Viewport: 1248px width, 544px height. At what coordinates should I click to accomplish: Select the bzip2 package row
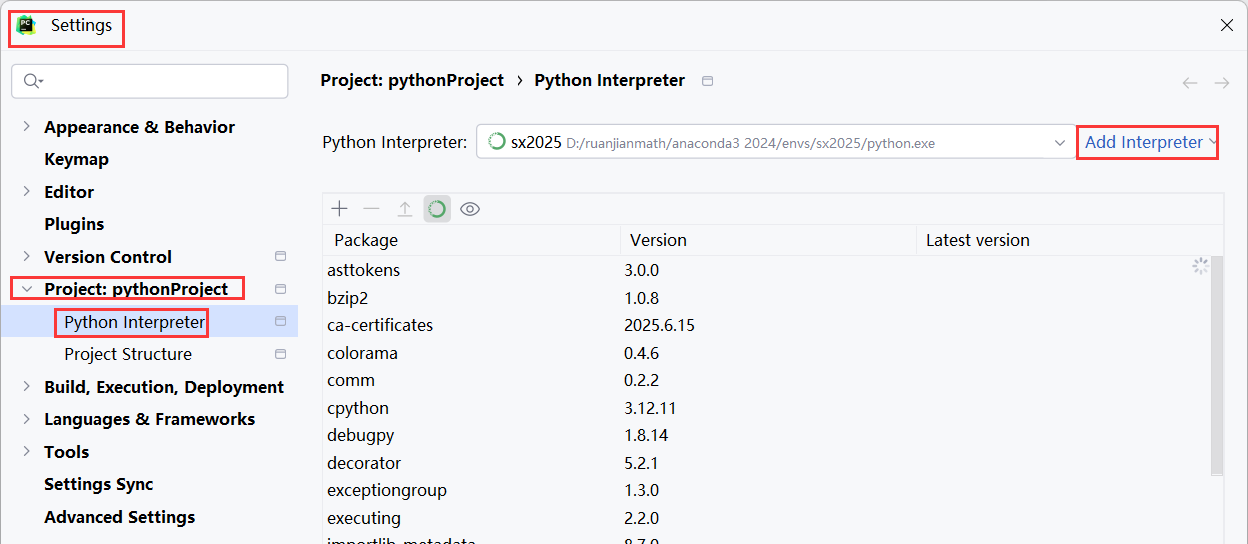(766, 298)
